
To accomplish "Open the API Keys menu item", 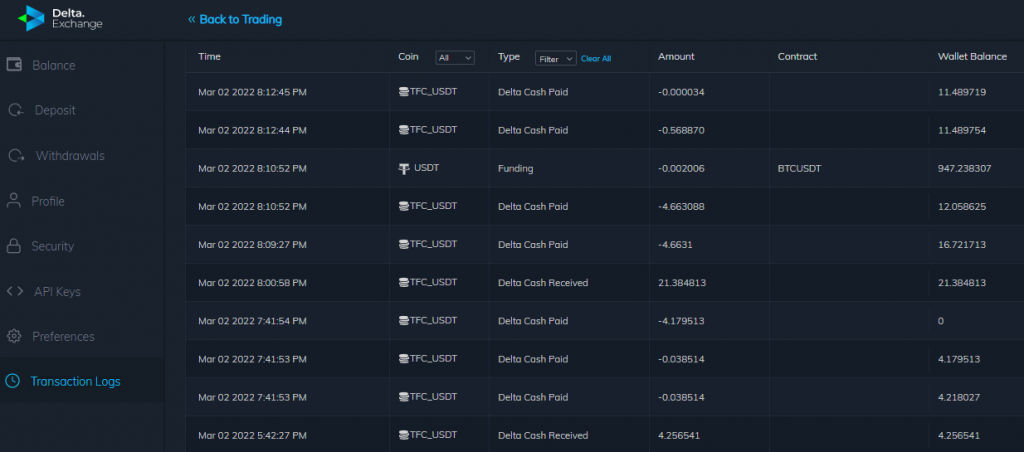I will tap(57, 291).
